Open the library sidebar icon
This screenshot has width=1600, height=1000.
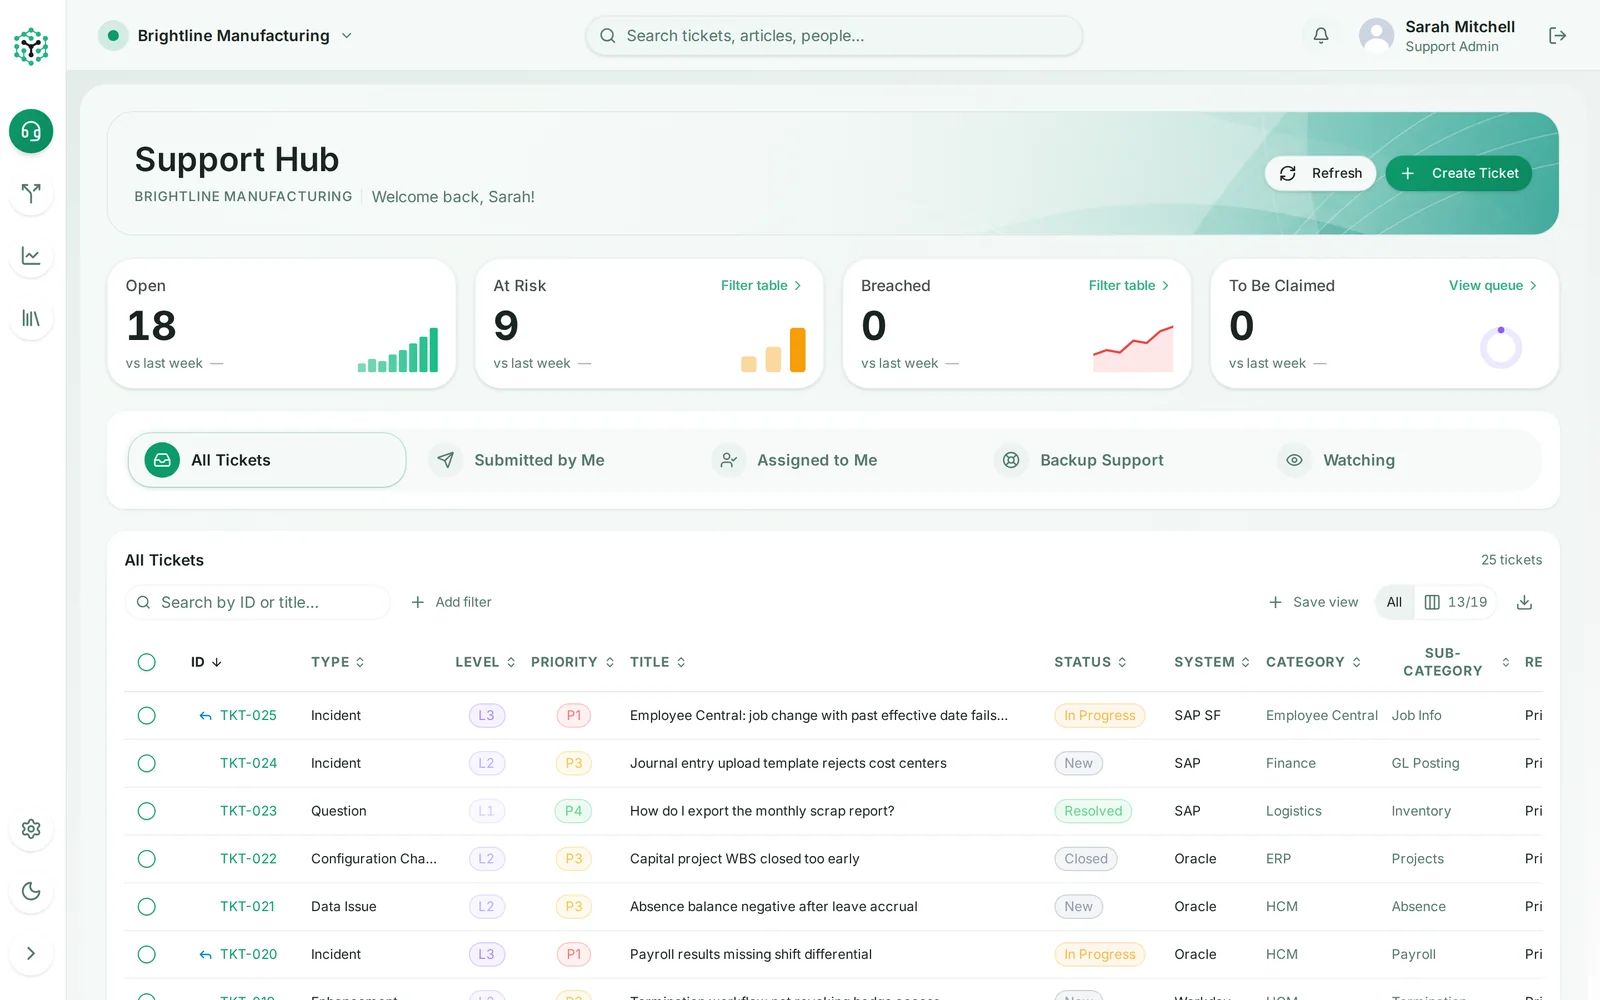(x=31, y=318)
